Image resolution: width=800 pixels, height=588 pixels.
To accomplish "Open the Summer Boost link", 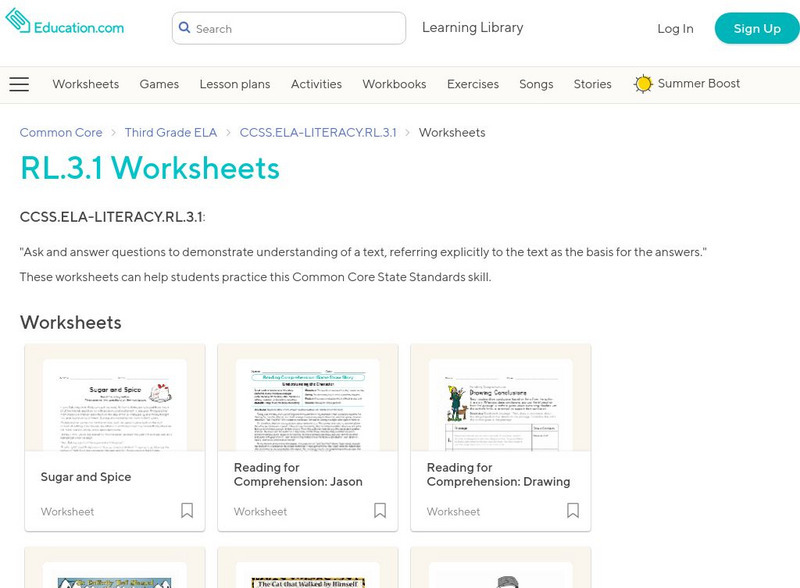I will pyautogui.click(x=698, y=84).
